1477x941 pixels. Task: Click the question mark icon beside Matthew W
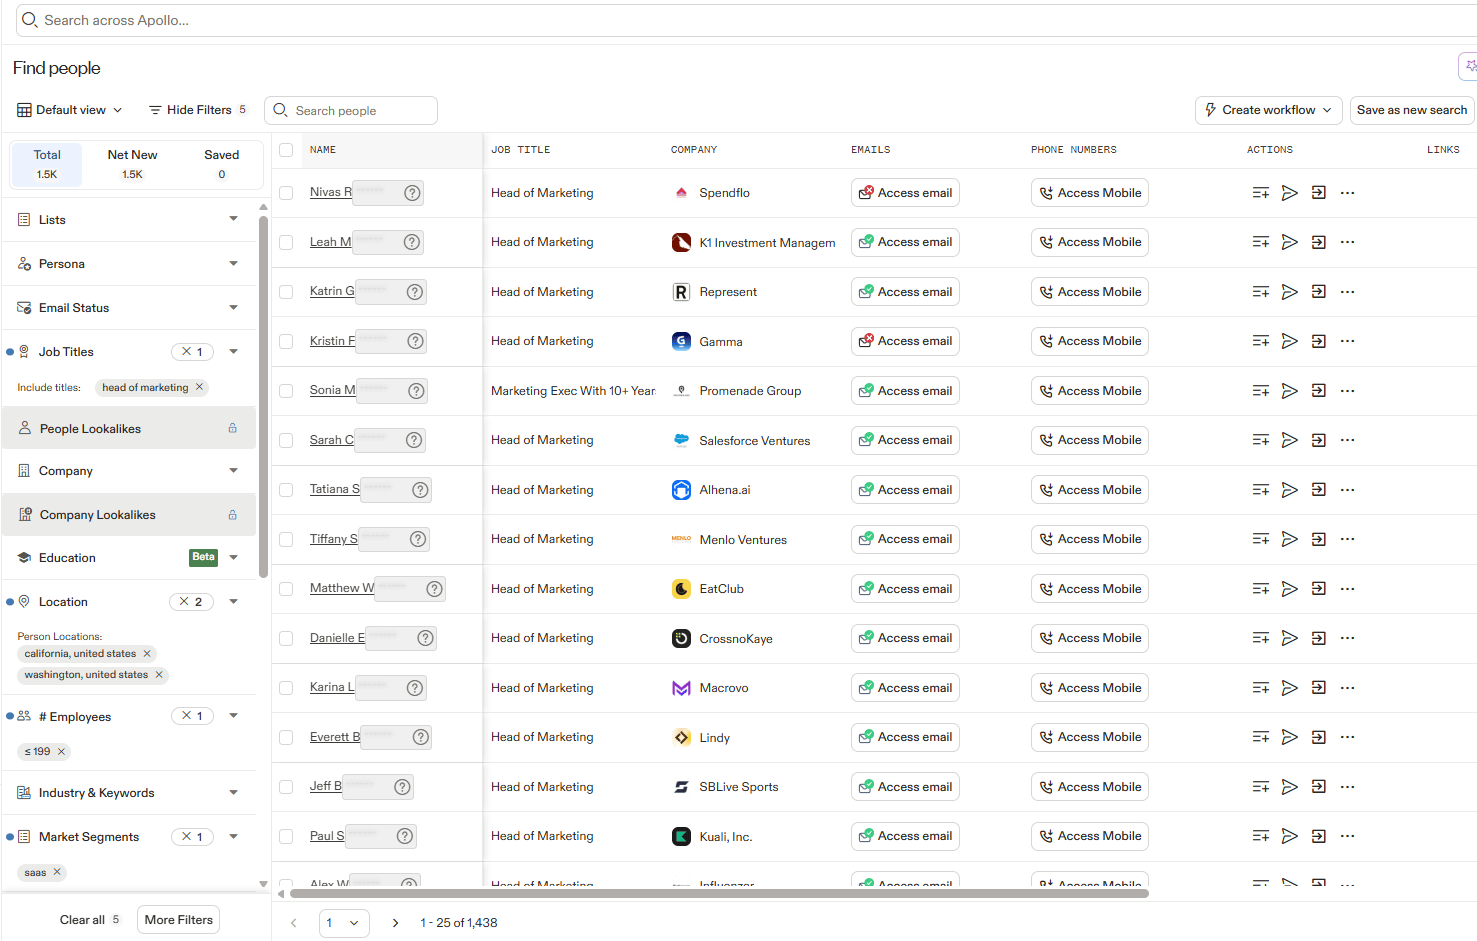point(434,589)
